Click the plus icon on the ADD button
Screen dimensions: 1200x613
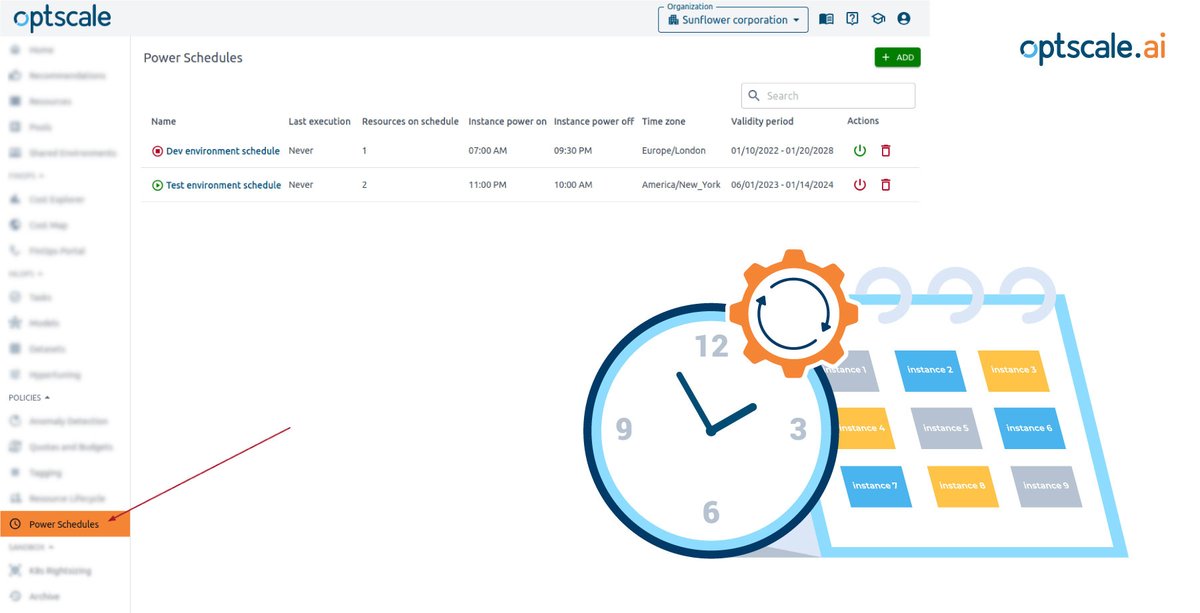click(x=886, y=58)
